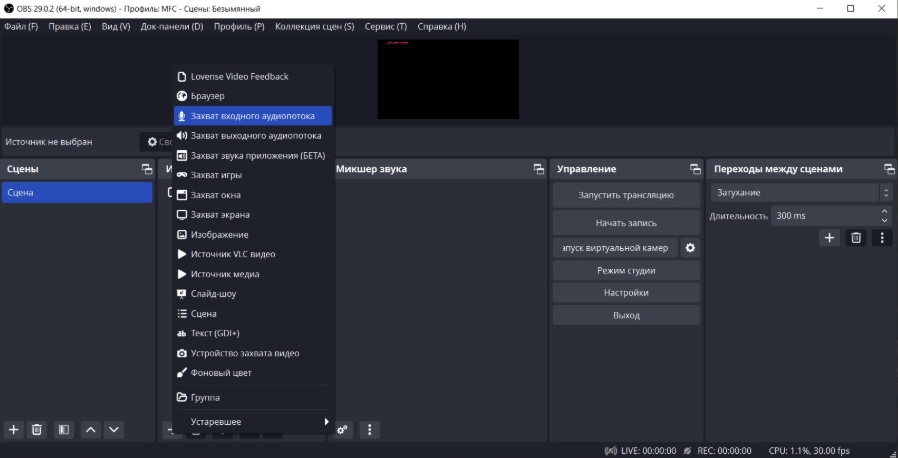Select Сцена in the scenes list
The height and width of the screenshot is (458, 898).
click(77, 192)
